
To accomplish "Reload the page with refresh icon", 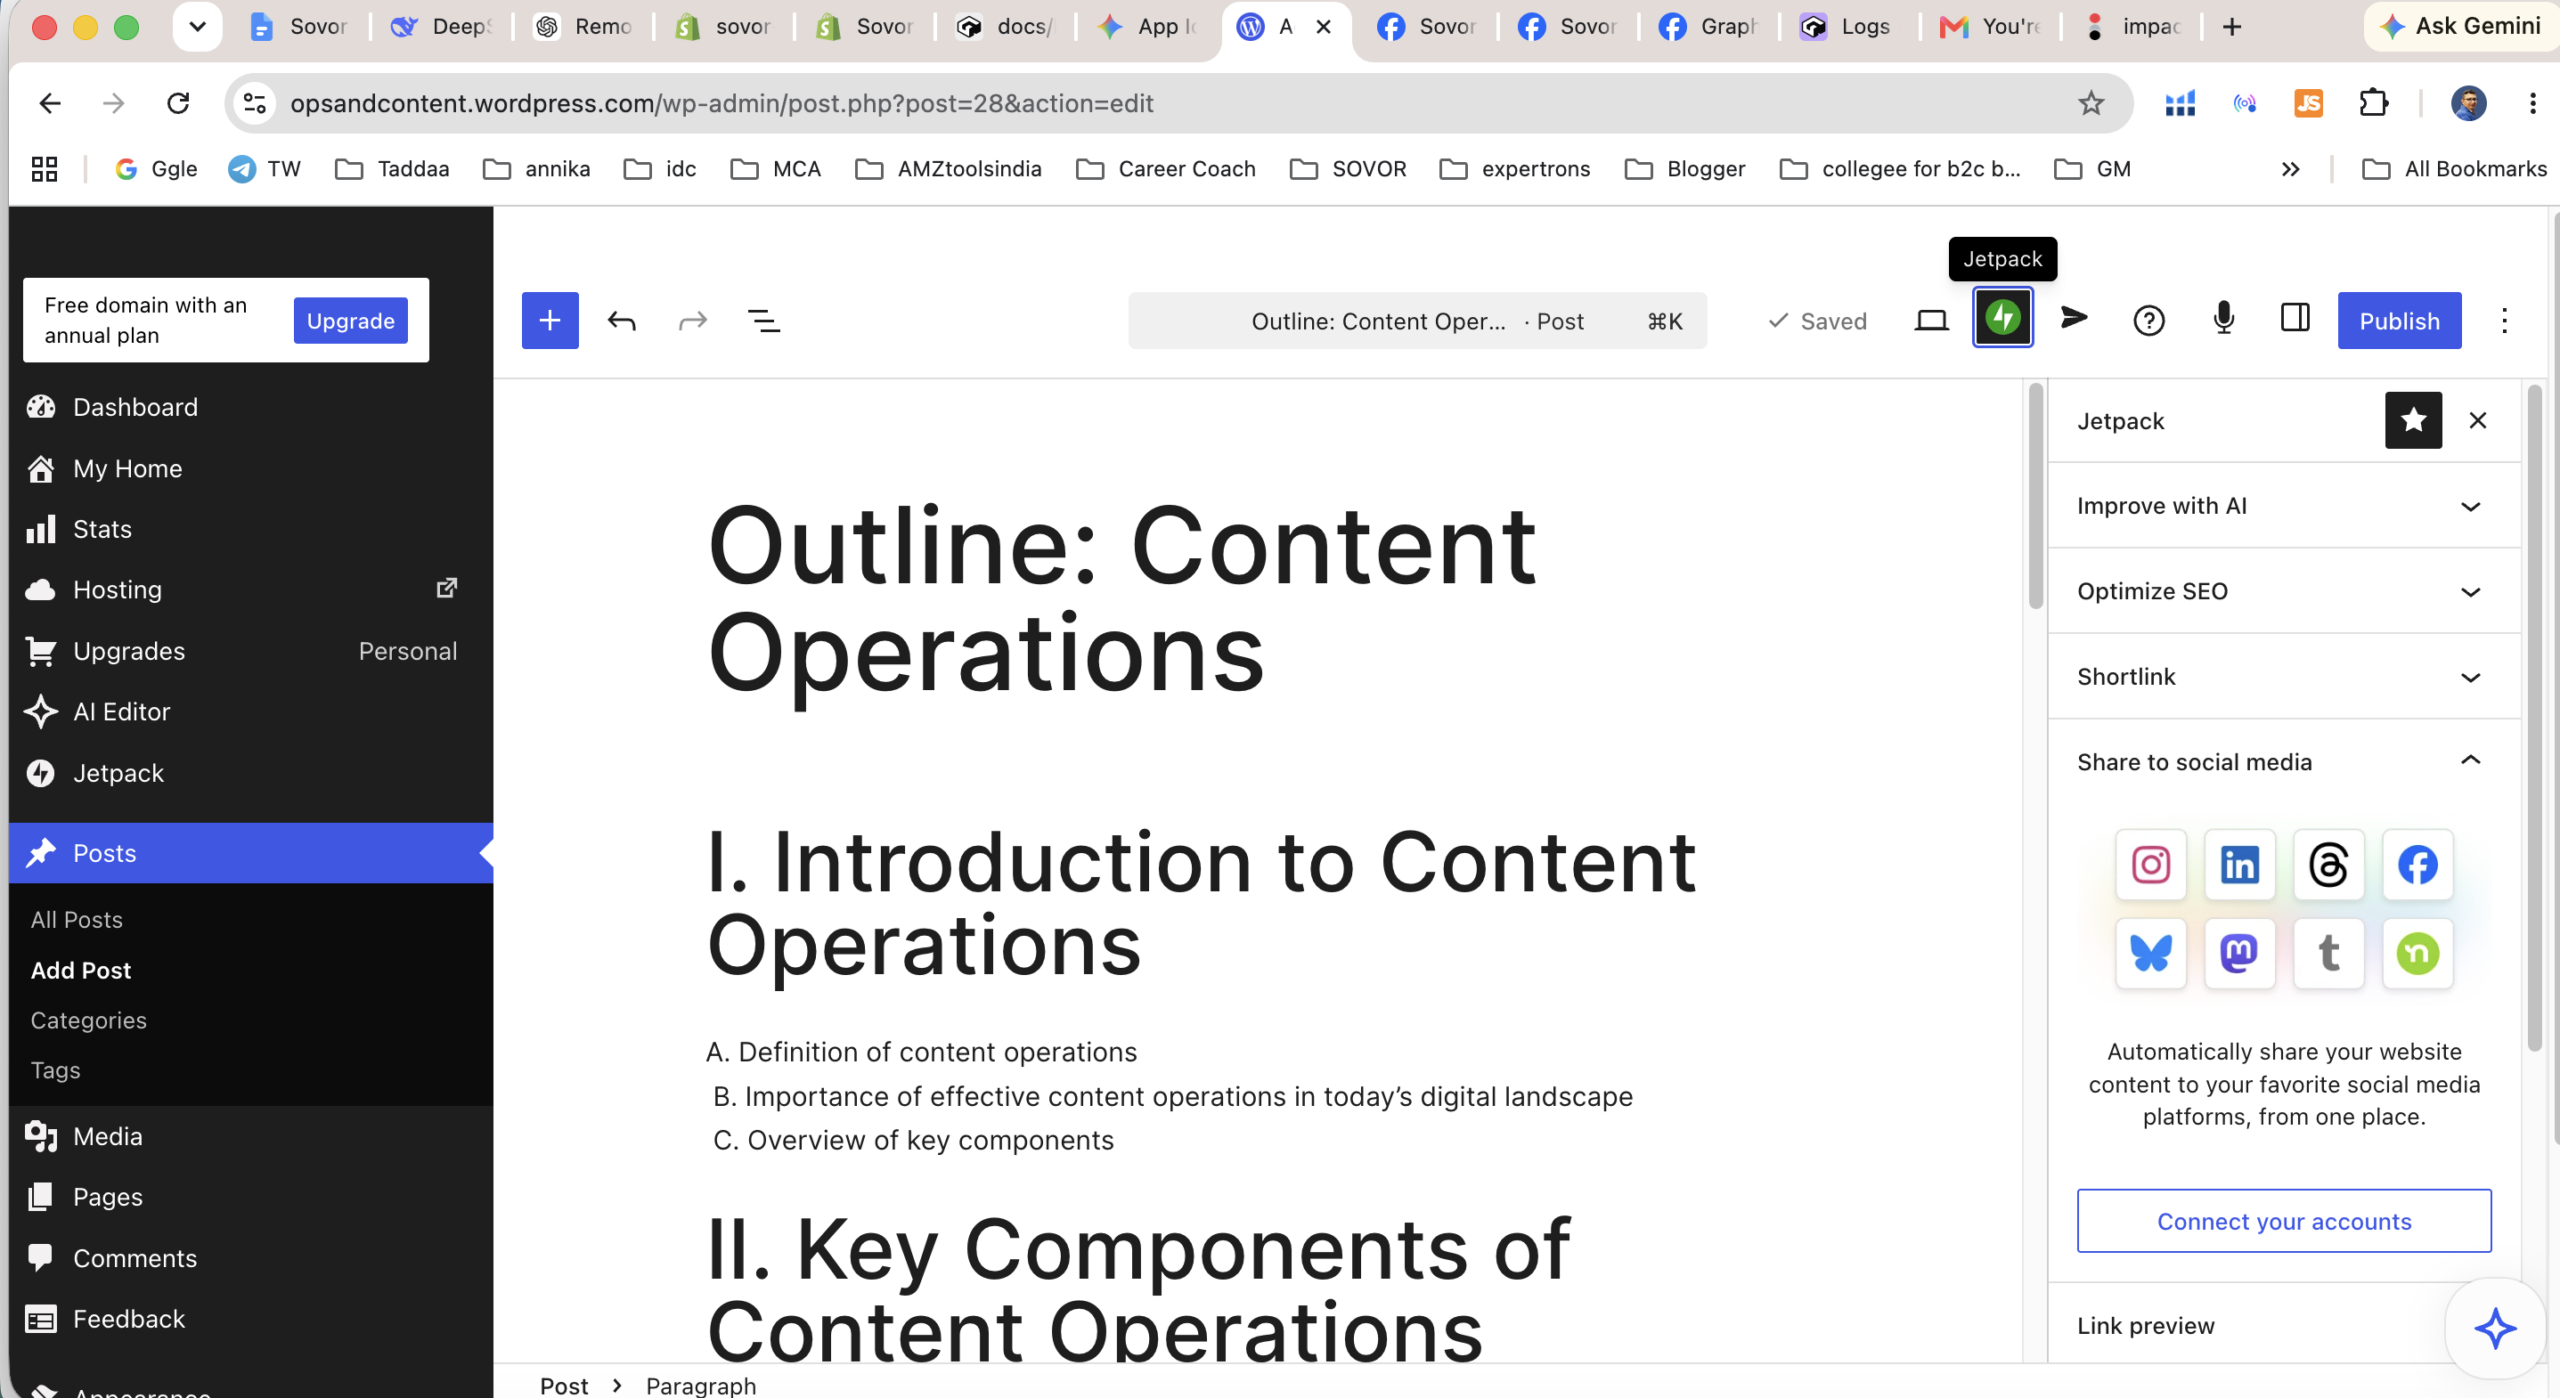I will [x=178, y=103].
